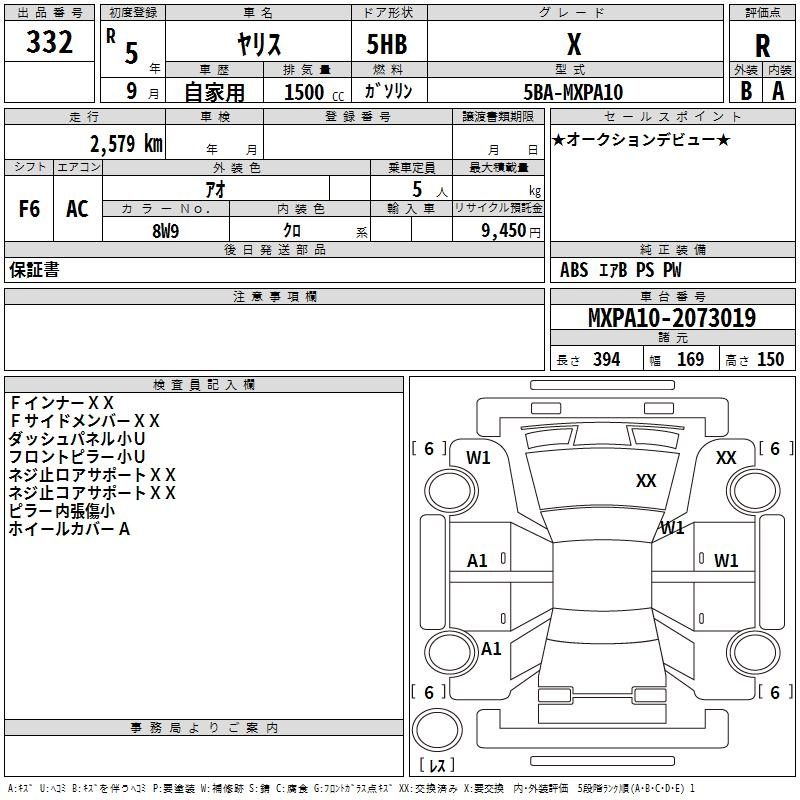
Task: Click the spare tire circle above [レス]
Action: click(x=437, y=730)
